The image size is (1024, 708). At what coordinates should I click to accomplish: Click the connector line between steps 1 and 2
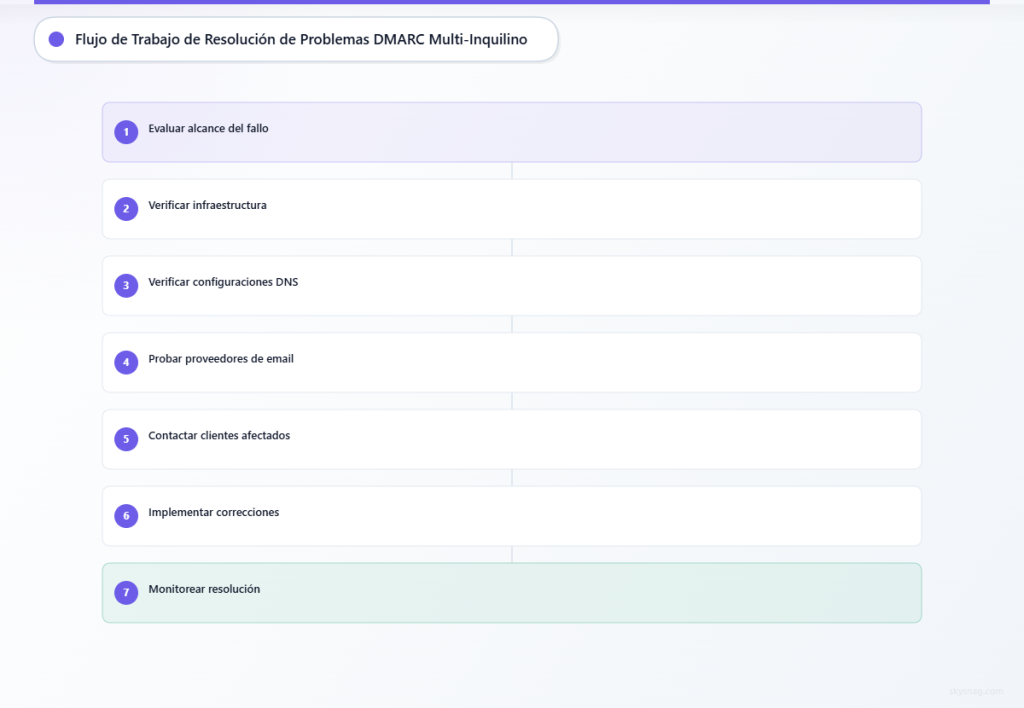[511, 170]
